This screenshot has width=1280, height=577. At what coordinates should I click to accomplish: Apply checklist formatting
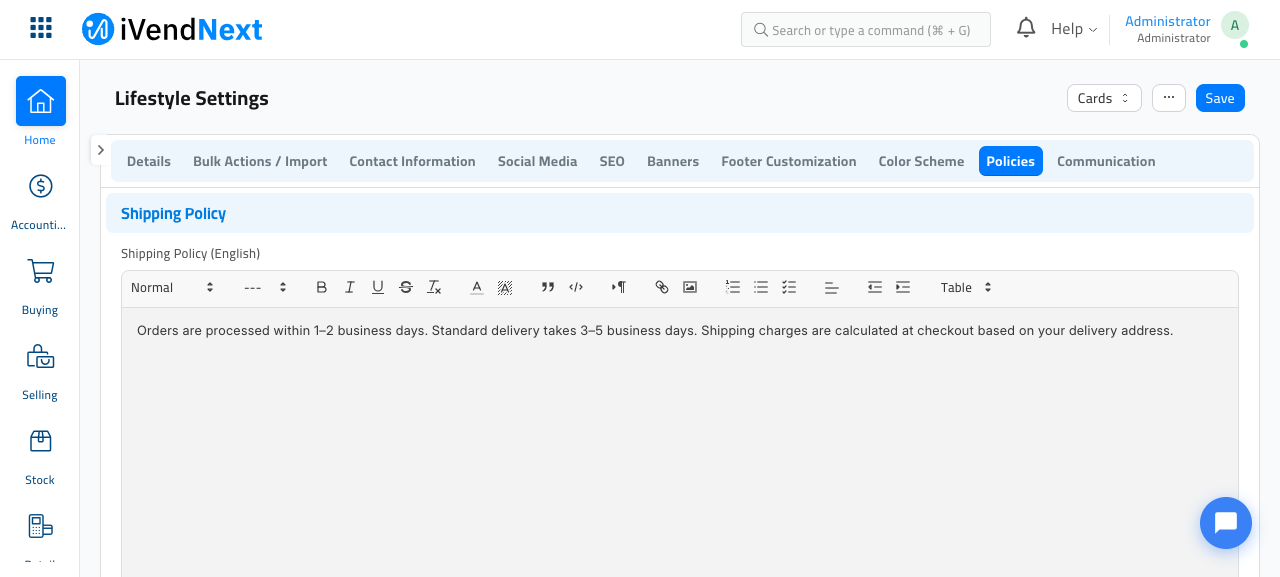[x=789, y=287]
